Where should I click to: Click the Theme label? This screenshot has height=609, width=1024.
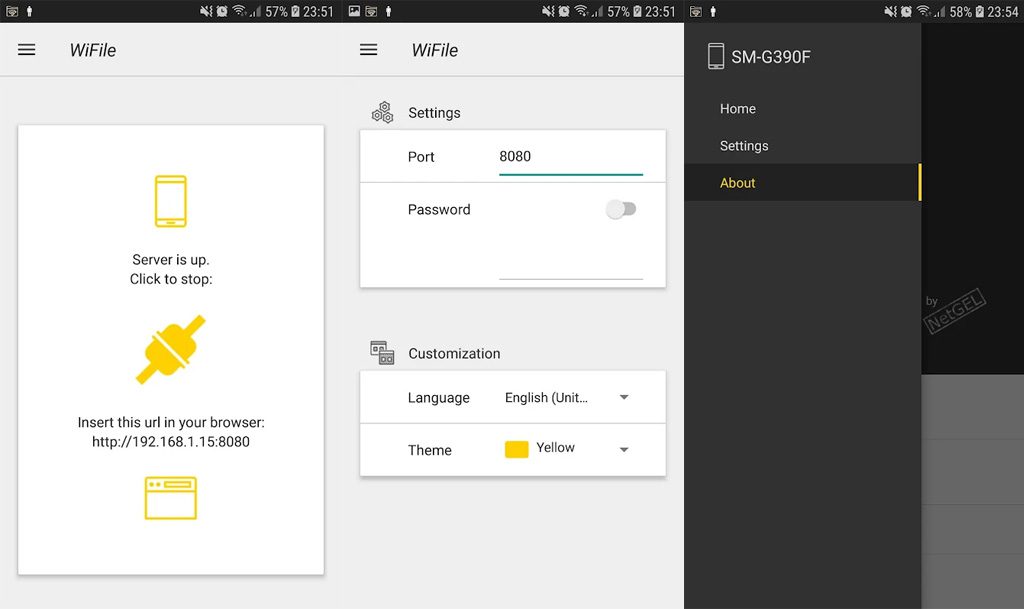pyautogui.click(x=429, y=450)
